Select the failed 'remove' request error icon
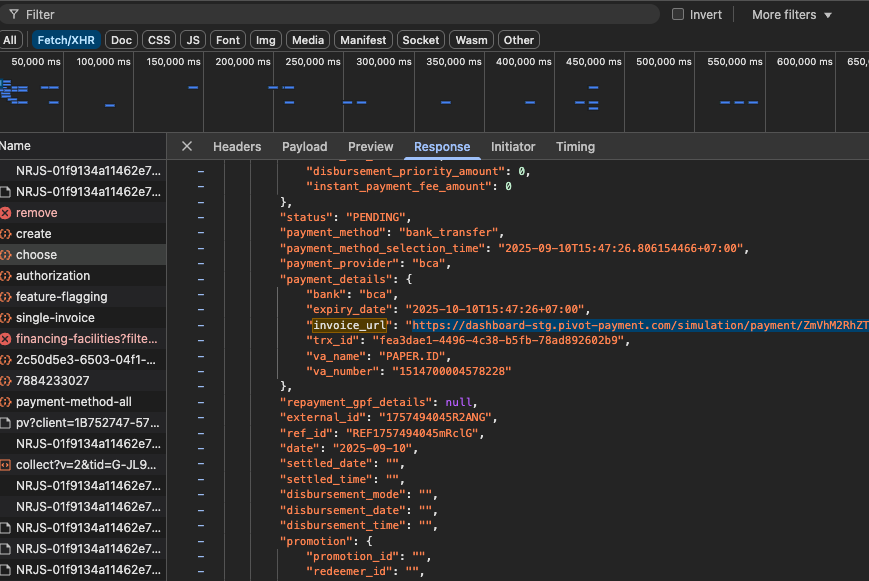The image size is (869, 581). [x=6, y=213]
